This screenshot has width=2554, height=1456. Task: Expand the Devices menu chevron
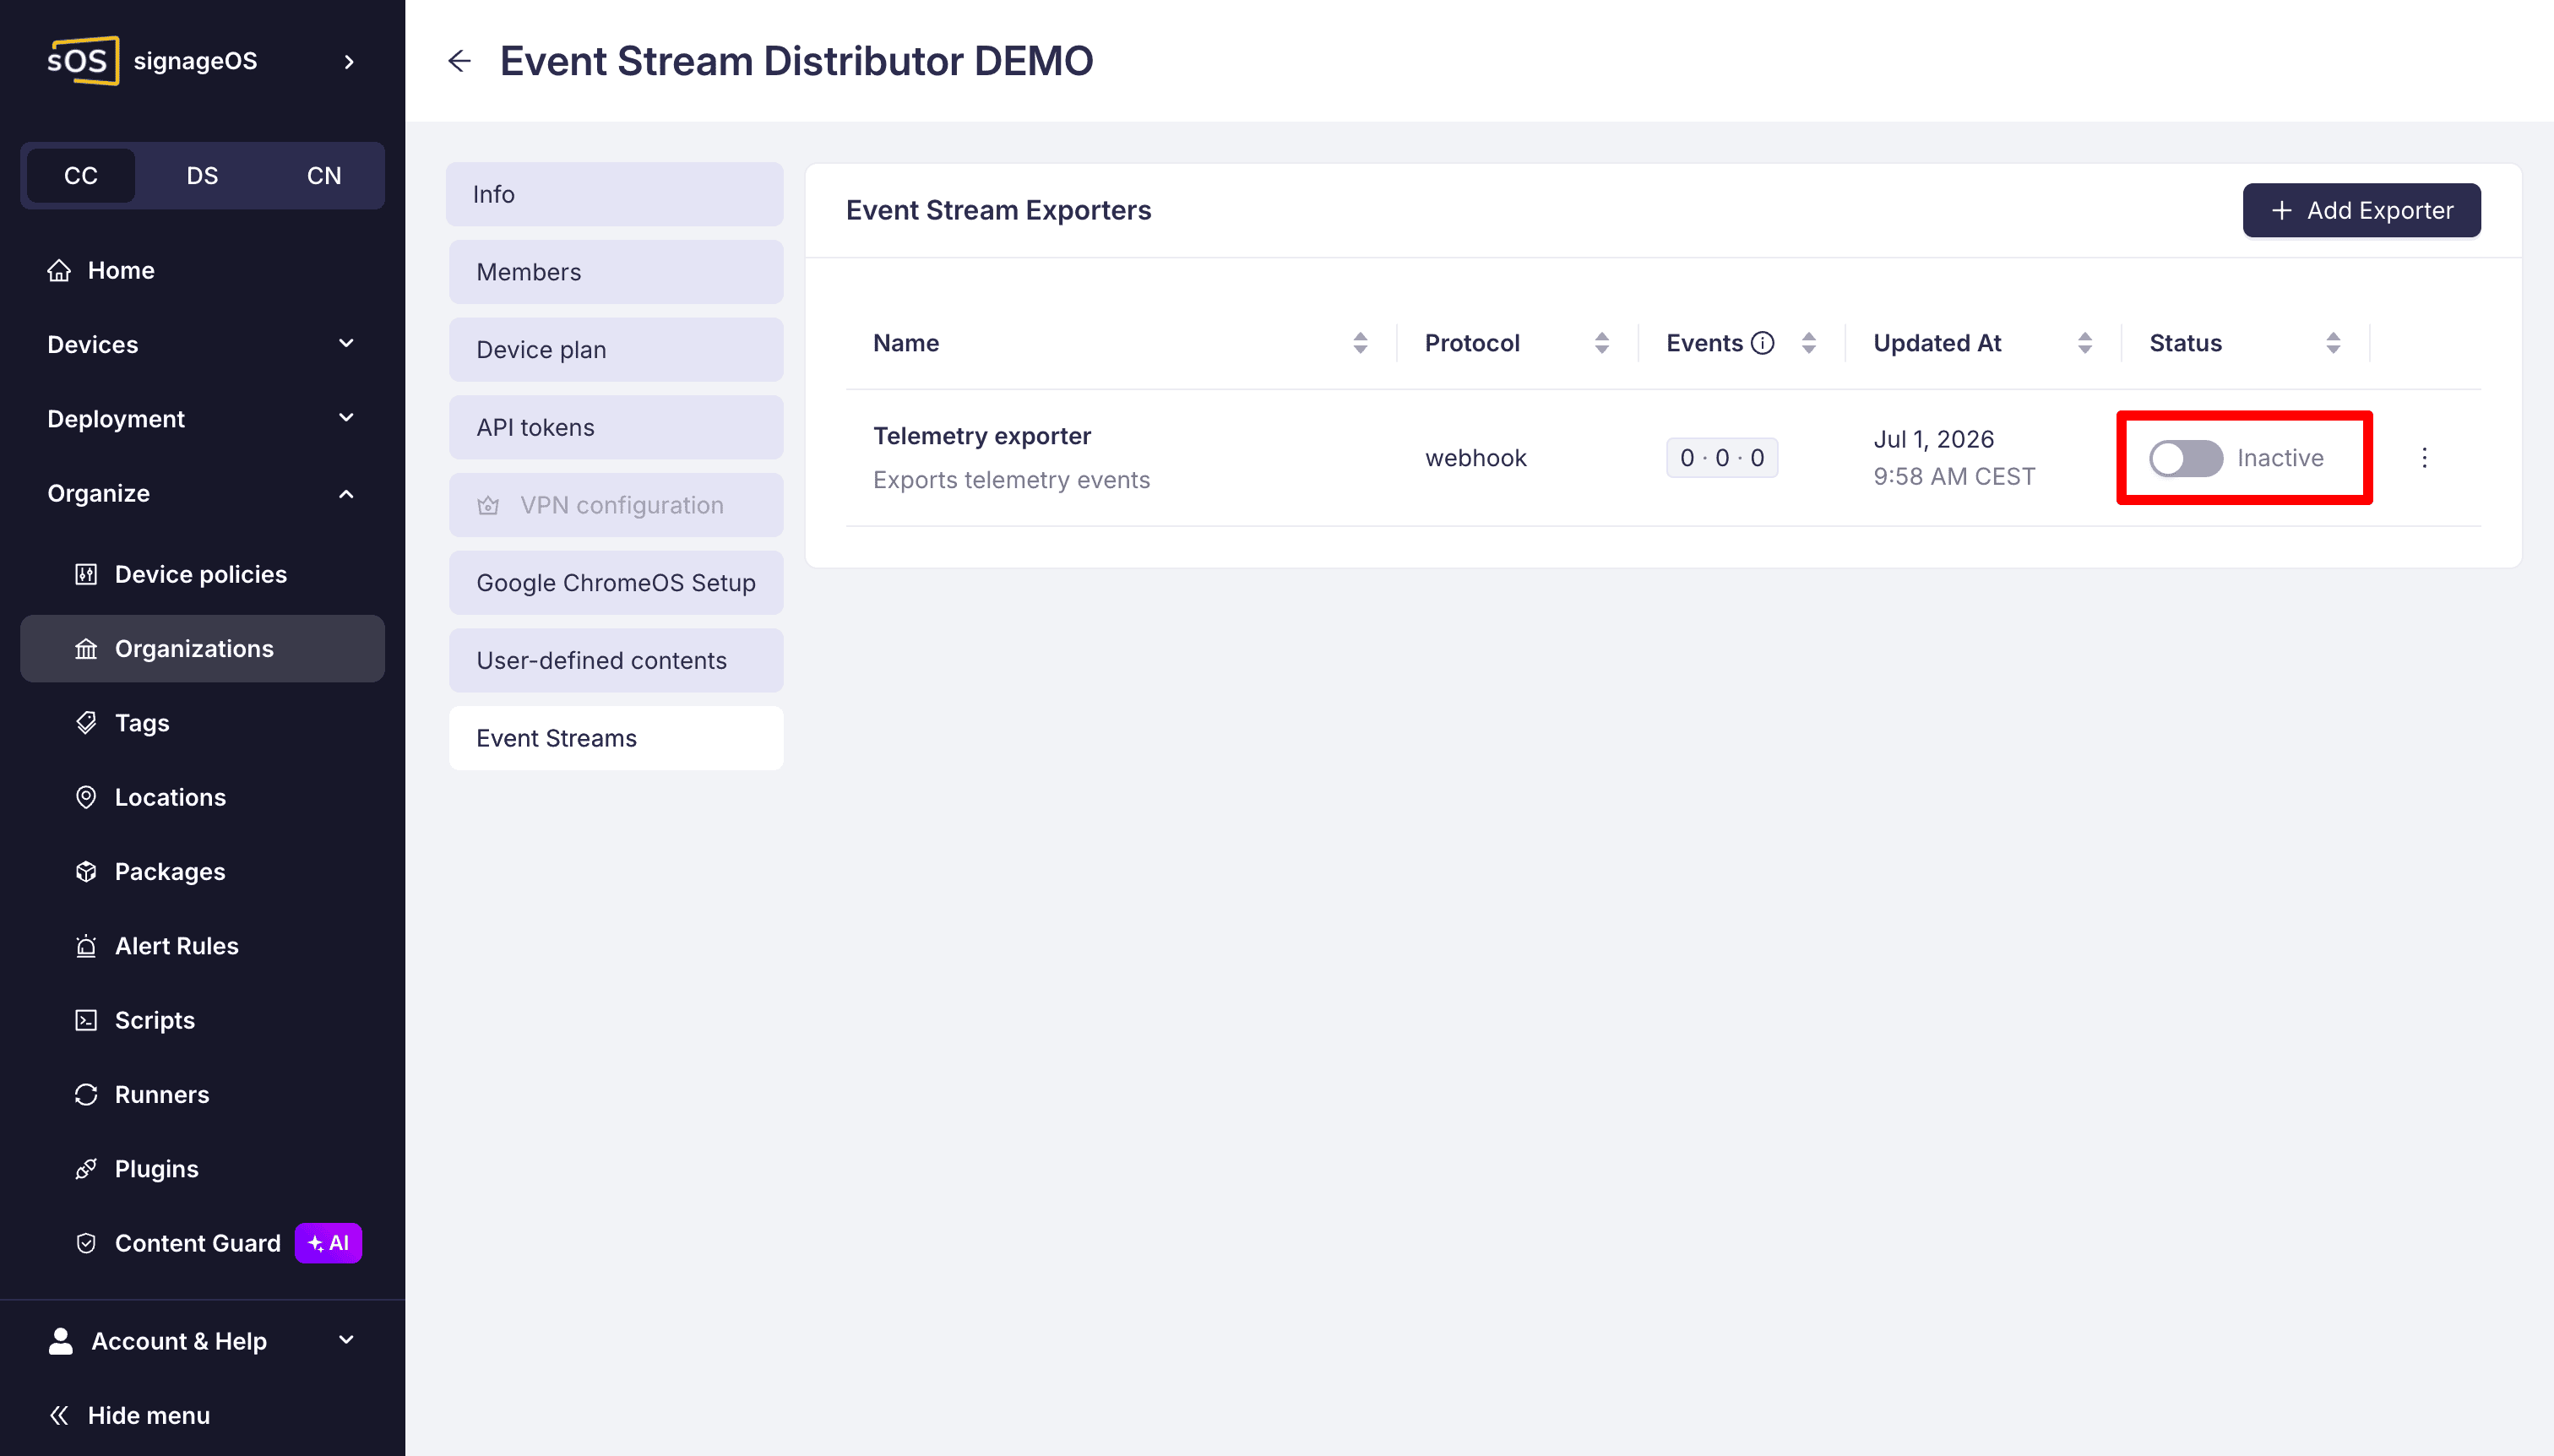click(346, 343)
